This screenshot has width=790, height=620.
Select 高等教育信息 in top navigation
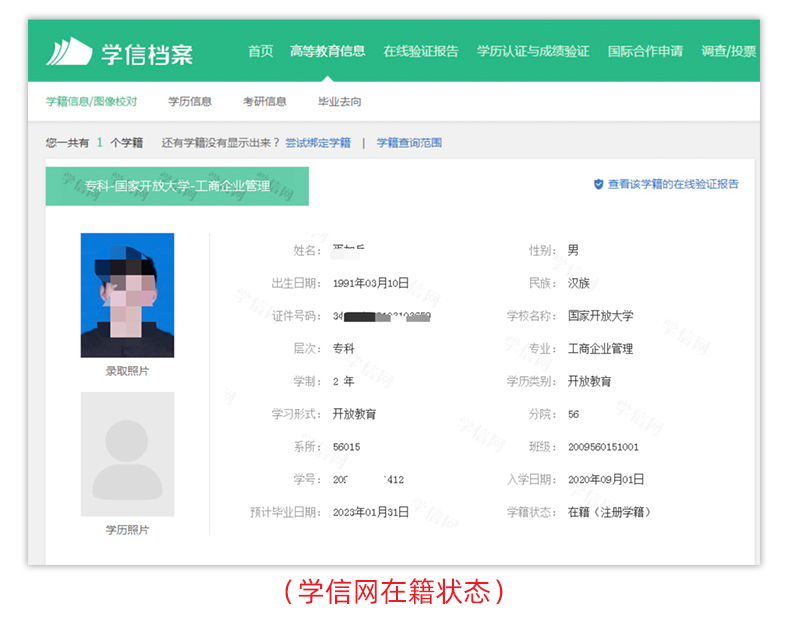click(x=327, y=51)
